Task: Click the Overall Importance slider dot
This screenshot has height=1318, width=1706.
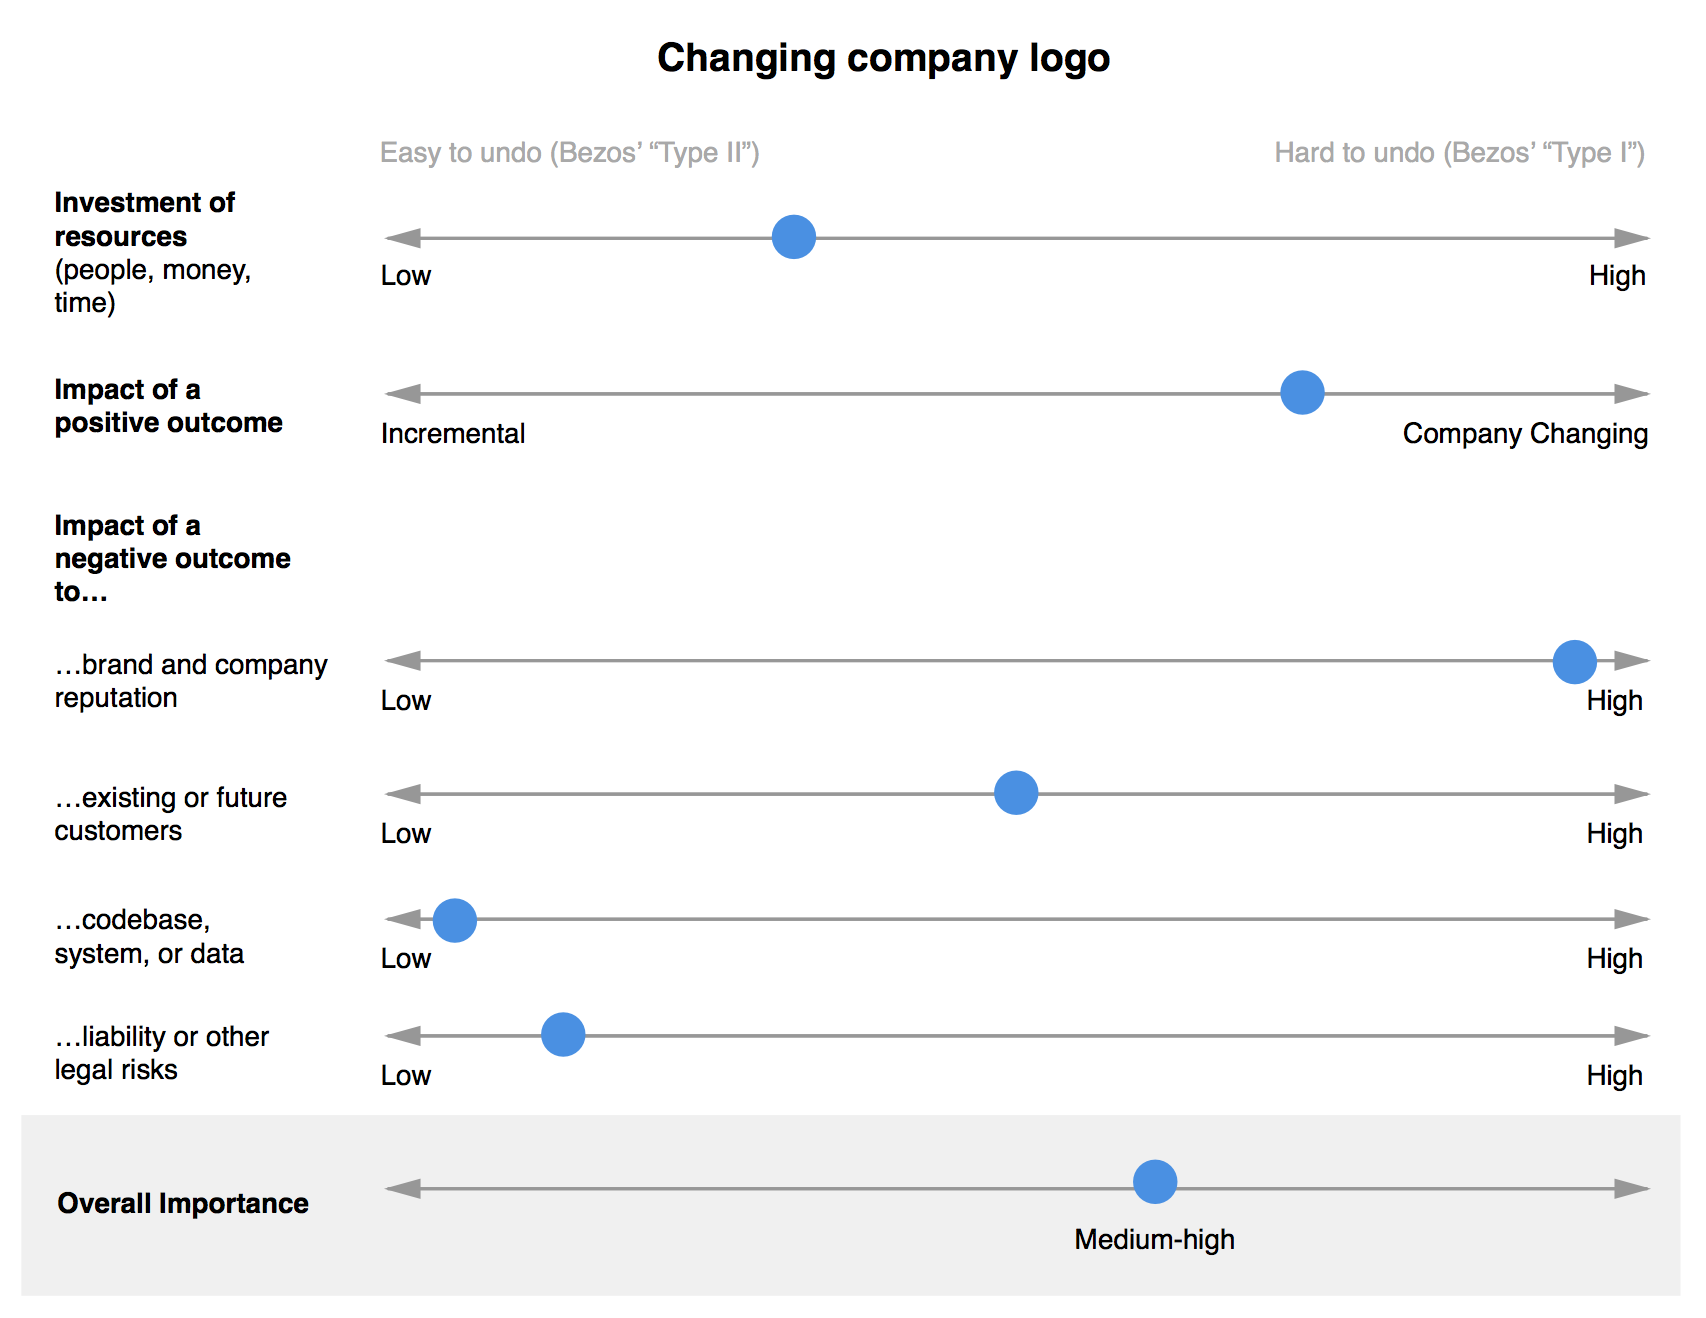Action: tap(1155, 1182)
